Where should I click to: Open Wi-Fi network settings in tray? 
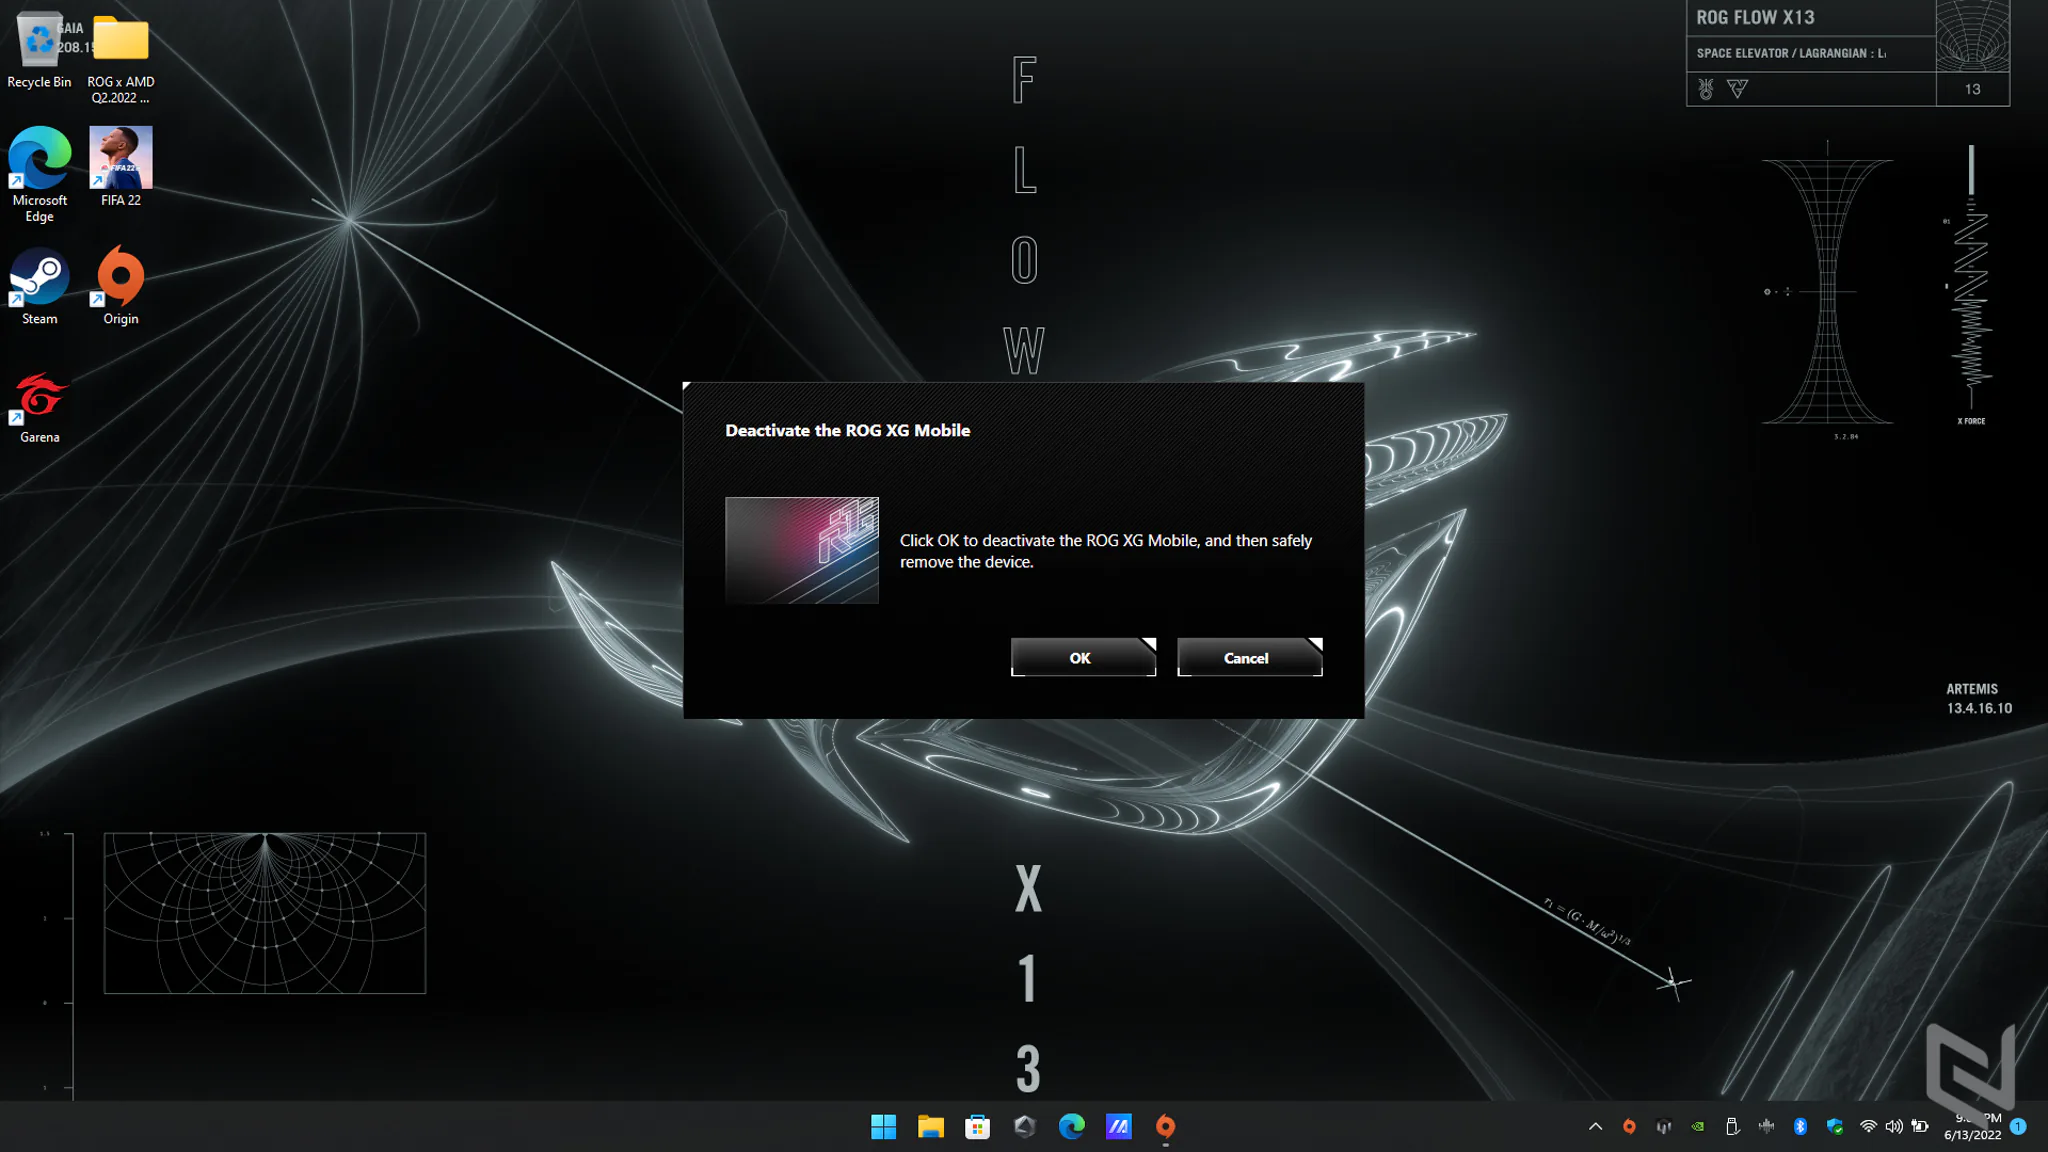click(1868, 1127)
